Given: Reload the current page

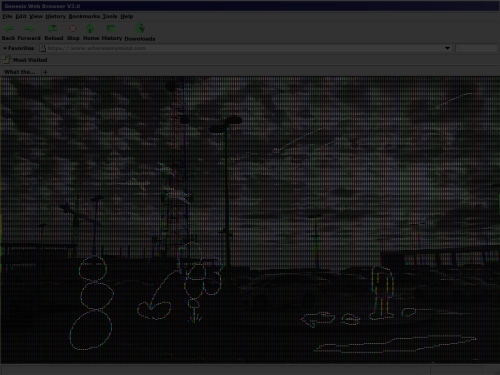Looking at the screenshot, I should coord(53,29).
